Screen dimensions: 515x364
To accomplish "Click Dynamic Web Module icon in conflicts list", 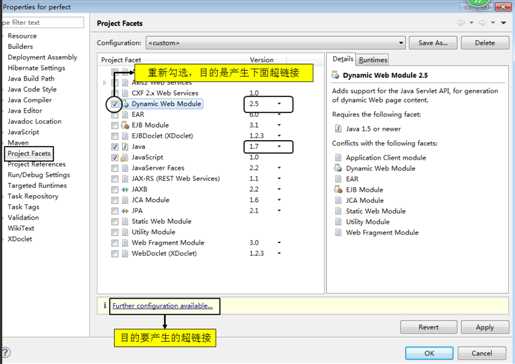I will [x=338, y=168].
